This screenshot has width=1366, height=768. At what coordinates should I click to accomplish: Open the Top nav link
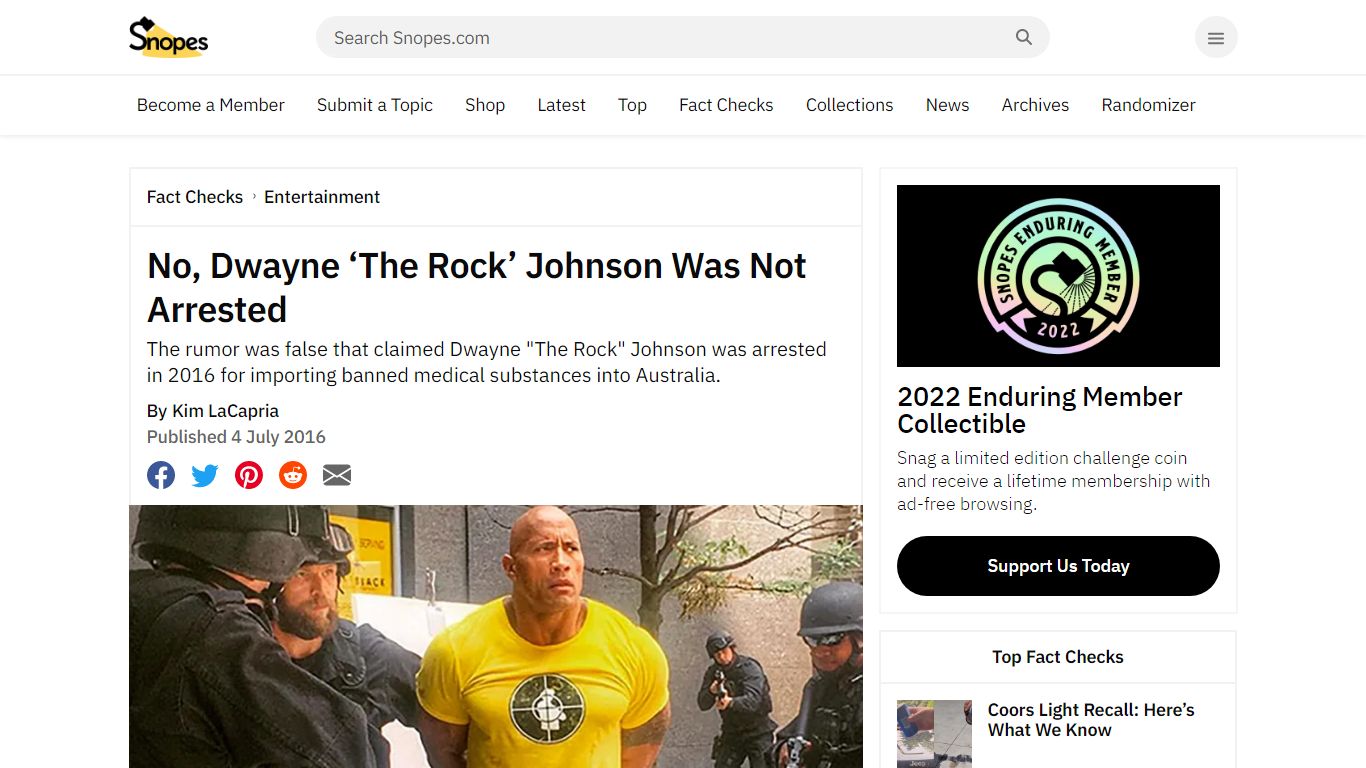coord(632,105)
